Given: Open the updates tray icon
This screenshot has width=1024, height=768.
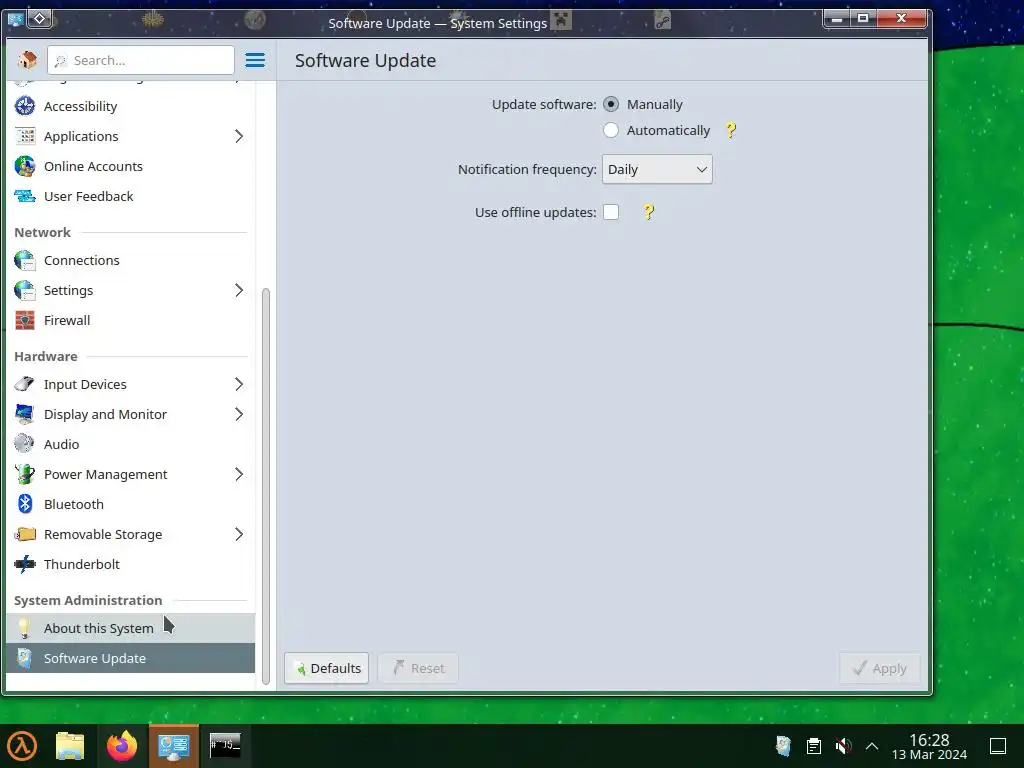Looking at the screenshot, I should pyautogui.click(x=784, y=746).
